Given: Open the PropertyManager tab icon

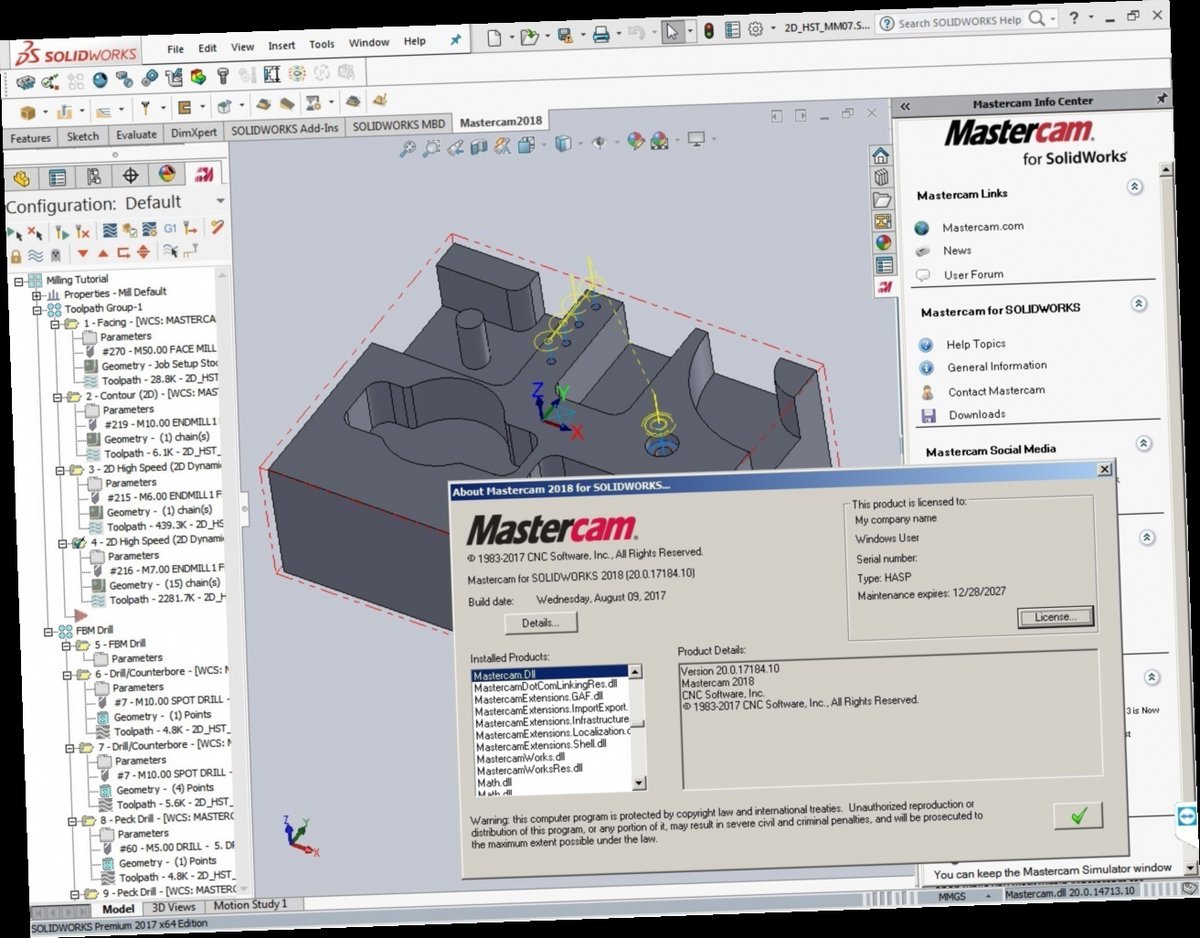Looking at the screenshot, I should pos(58,178).
